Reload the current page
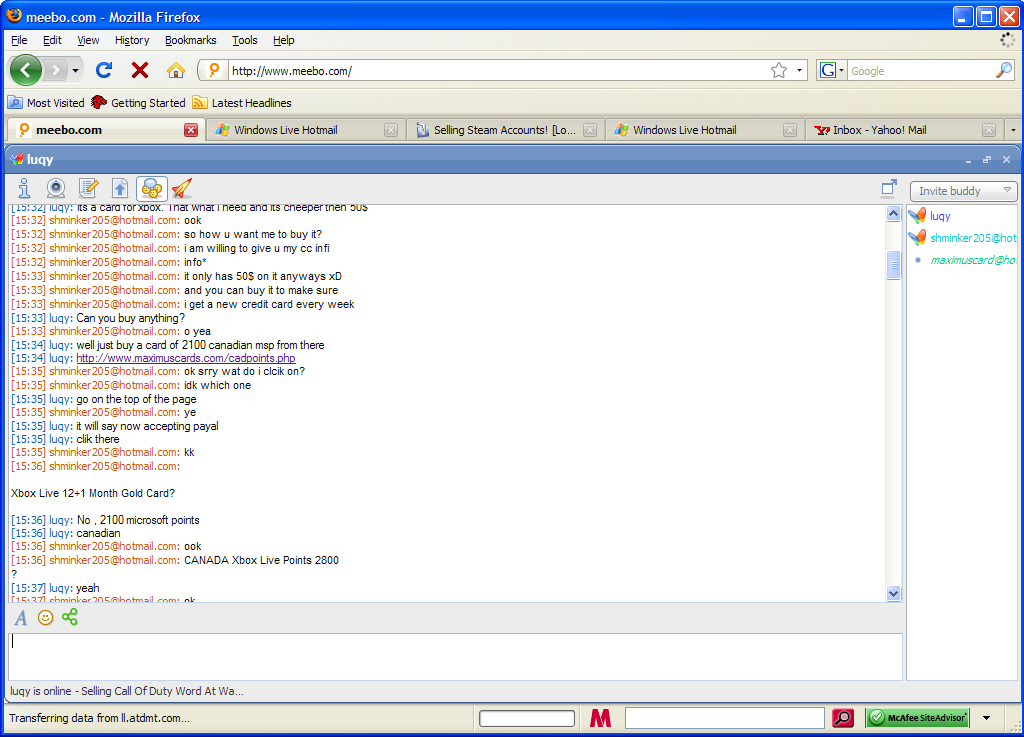Image resolution: width=1024 pixels, height=737 pixels. 104,70
